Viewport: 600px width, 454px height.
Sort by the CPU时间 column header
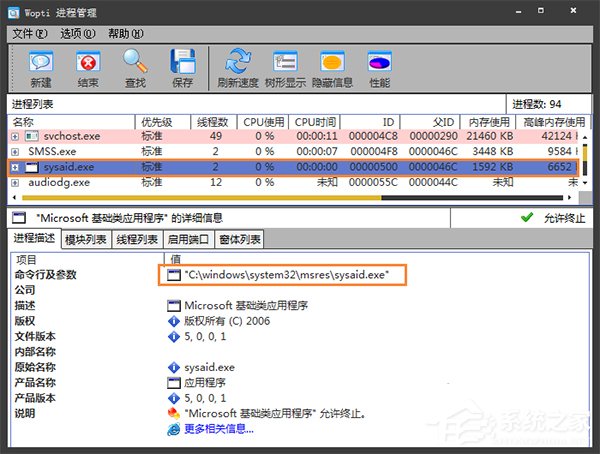click(x=315, y=122)
